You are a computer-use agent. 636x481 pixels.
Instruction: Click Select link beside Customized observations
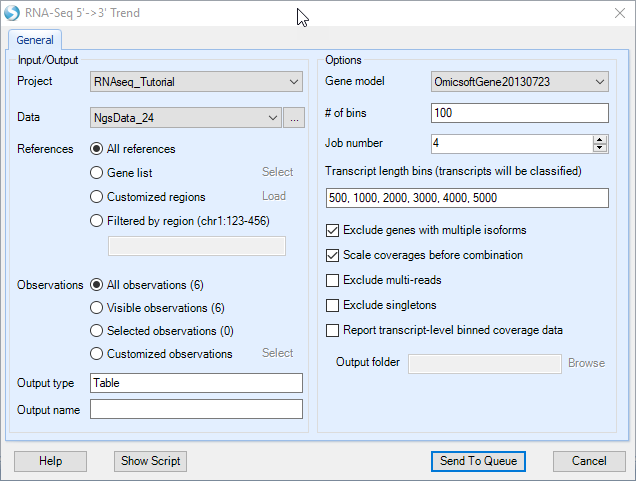tap(277, 353)
